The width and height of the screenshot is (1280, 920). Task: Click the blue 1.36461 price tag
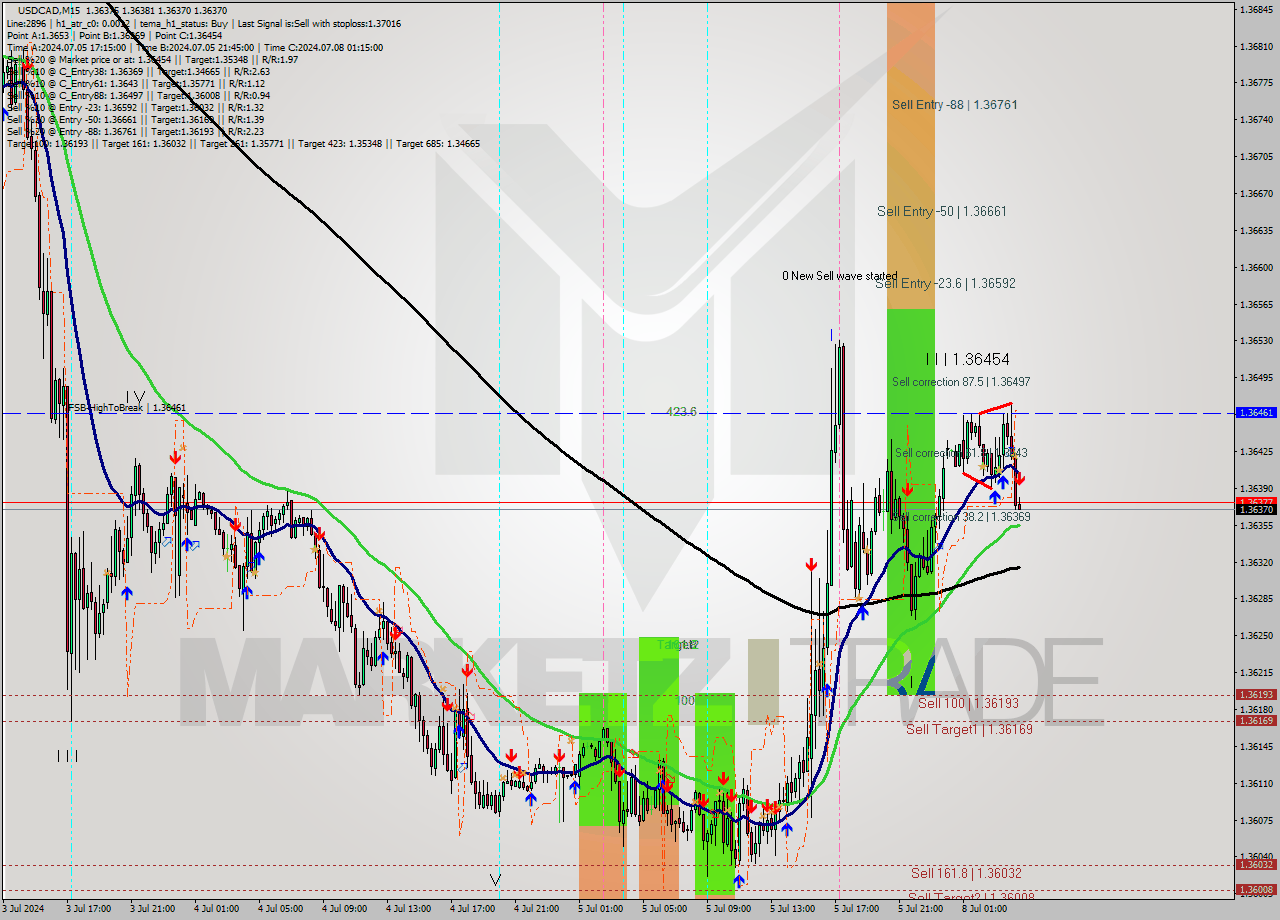(1256, 412)
